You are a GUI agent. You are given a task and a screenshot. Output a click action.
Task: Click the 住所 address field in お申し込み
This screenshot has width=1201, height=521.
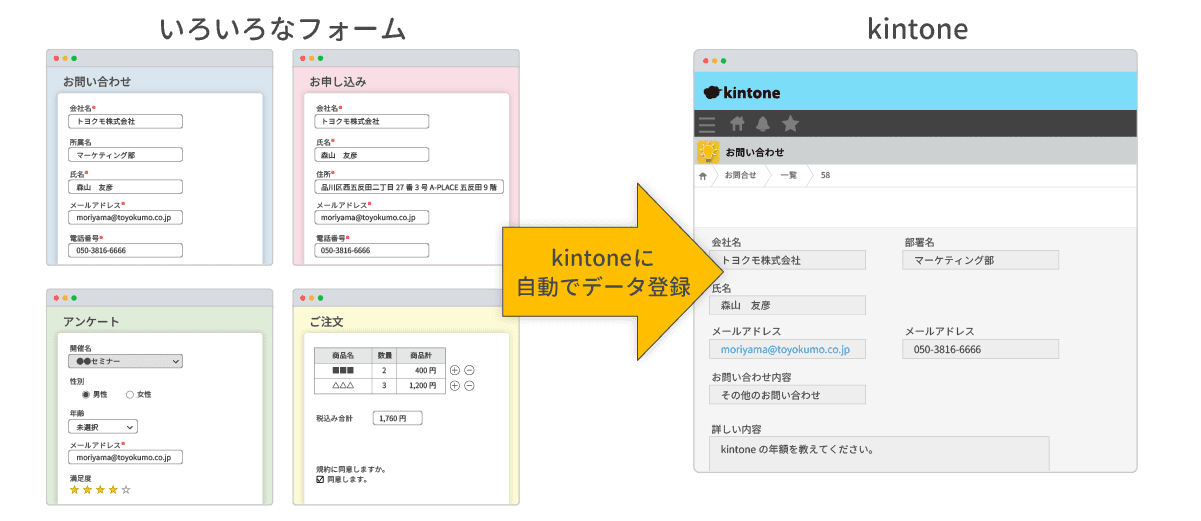click(x=409, y=187)
